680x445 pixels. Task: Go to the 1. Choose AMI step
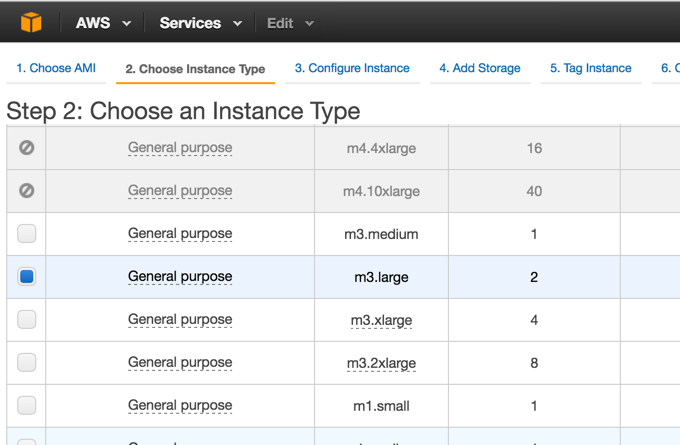(x=56, y=68)
